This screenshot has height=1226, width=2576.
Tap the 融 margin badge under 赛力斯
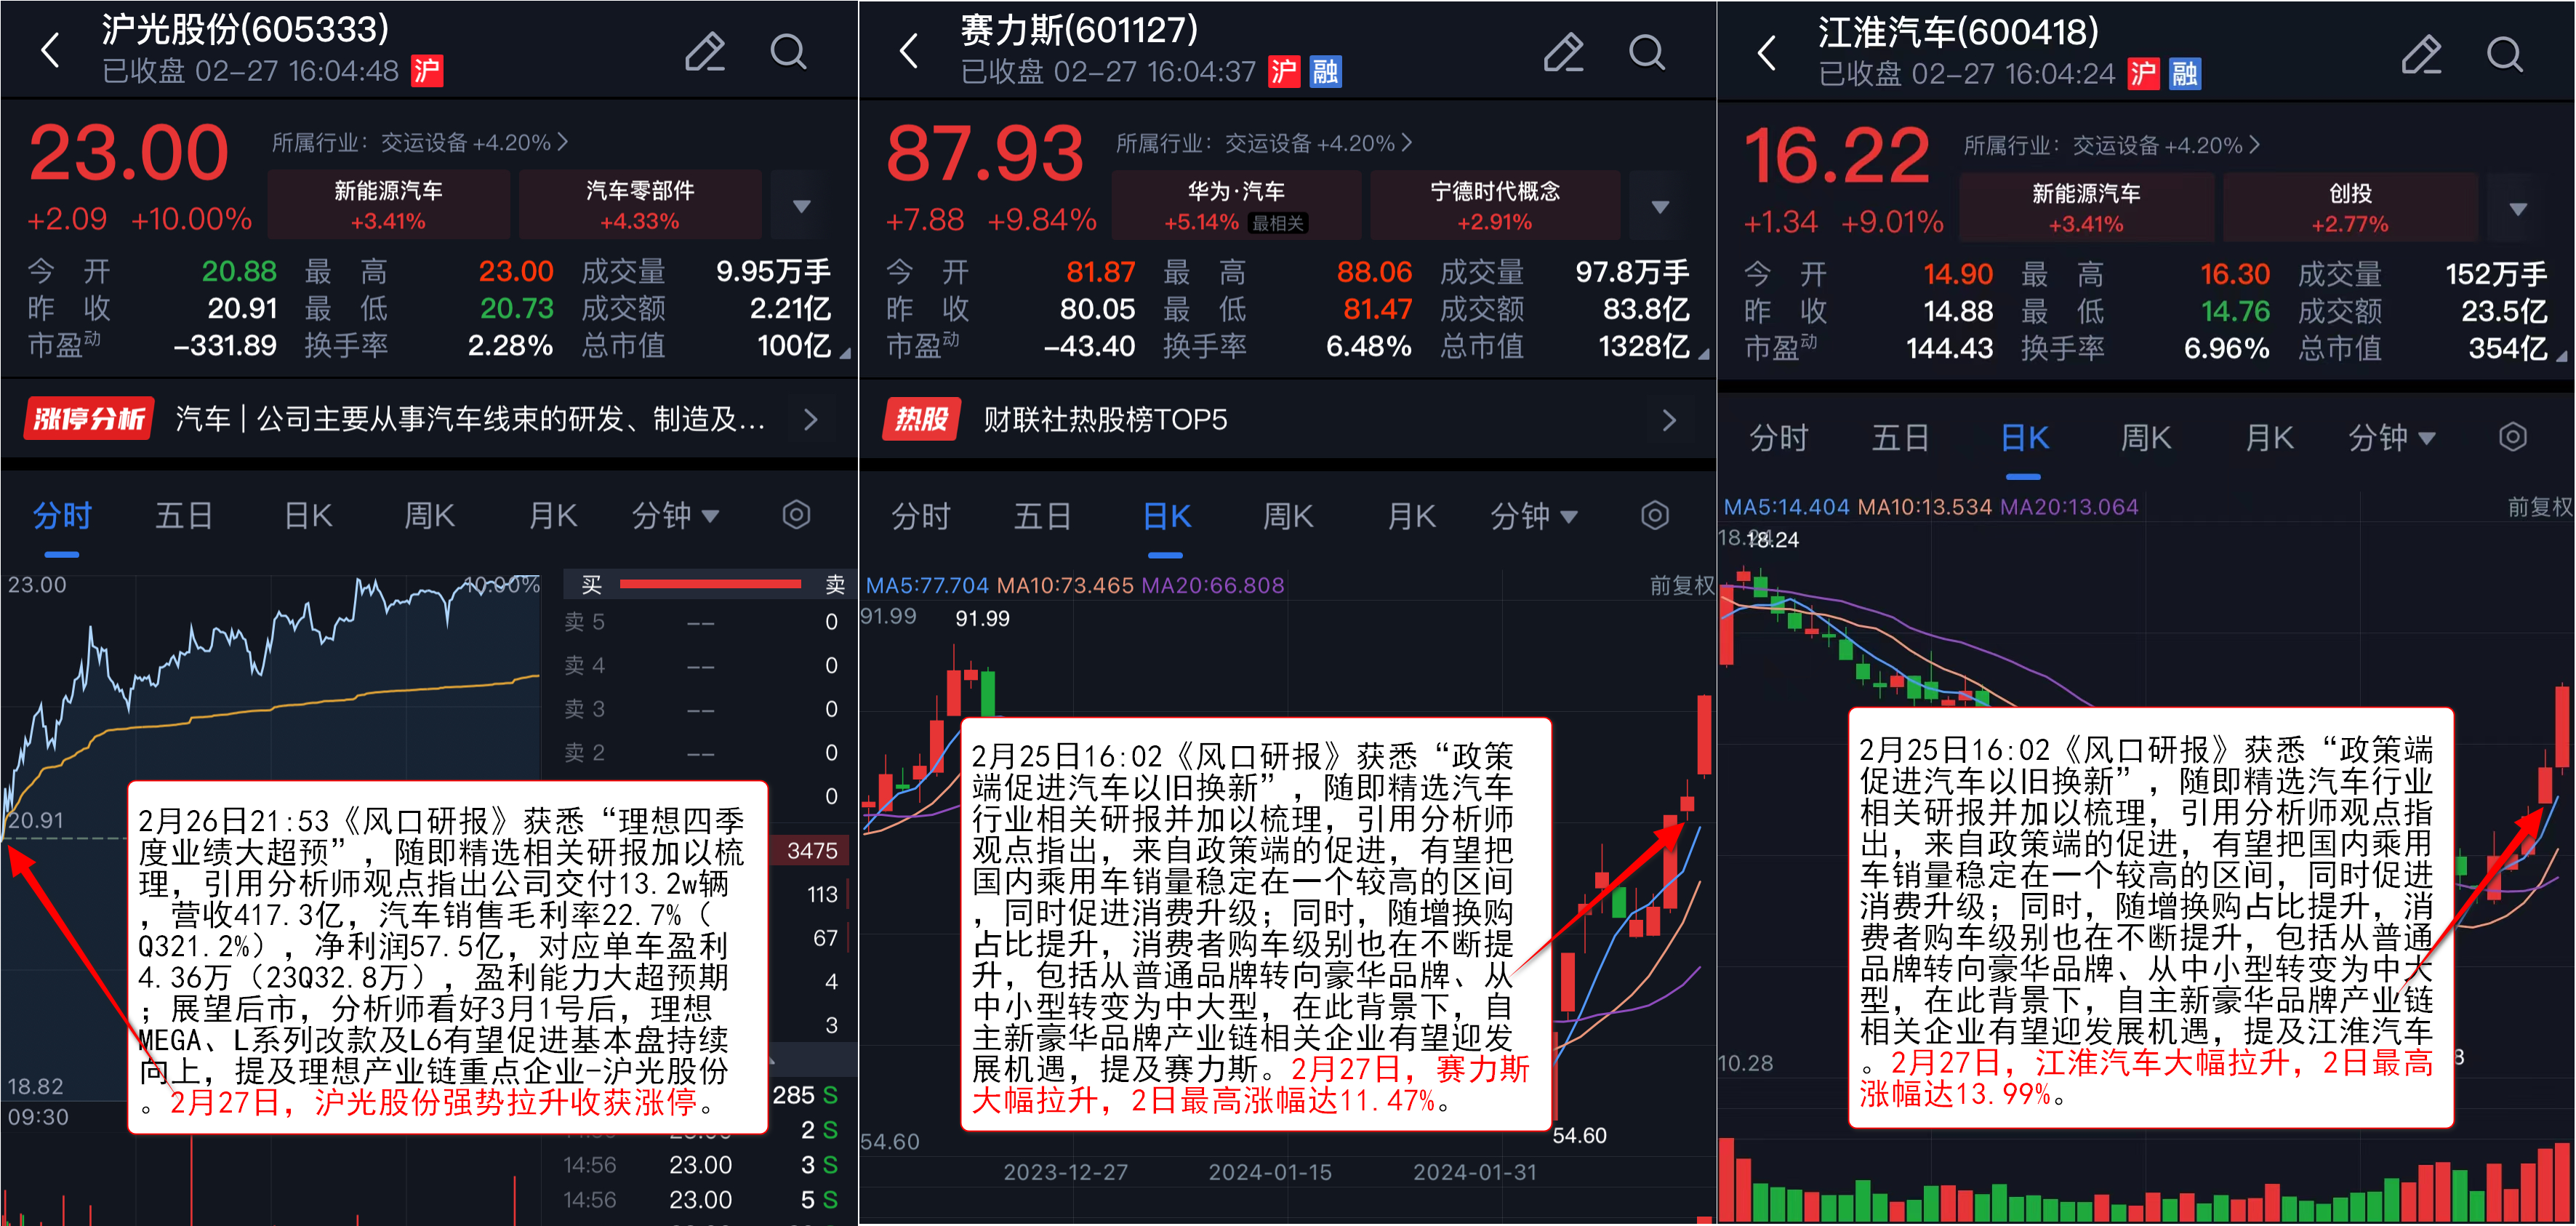pos(1325,72)
